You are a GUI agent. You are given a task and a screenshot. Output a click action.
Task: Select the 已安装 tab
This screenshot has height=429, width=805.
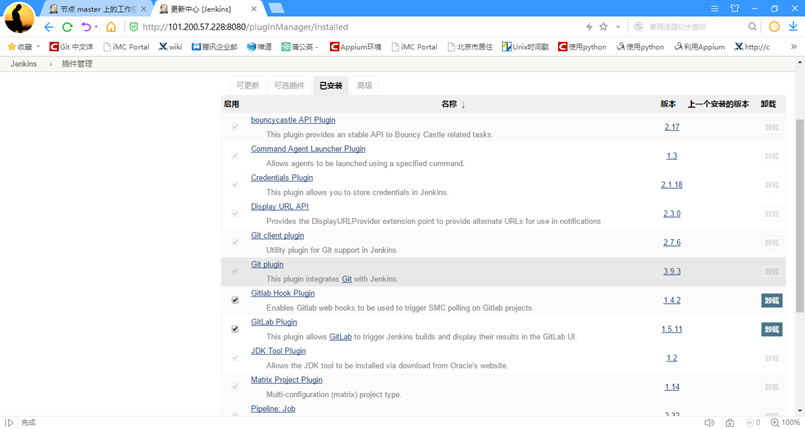coord(331,86)
